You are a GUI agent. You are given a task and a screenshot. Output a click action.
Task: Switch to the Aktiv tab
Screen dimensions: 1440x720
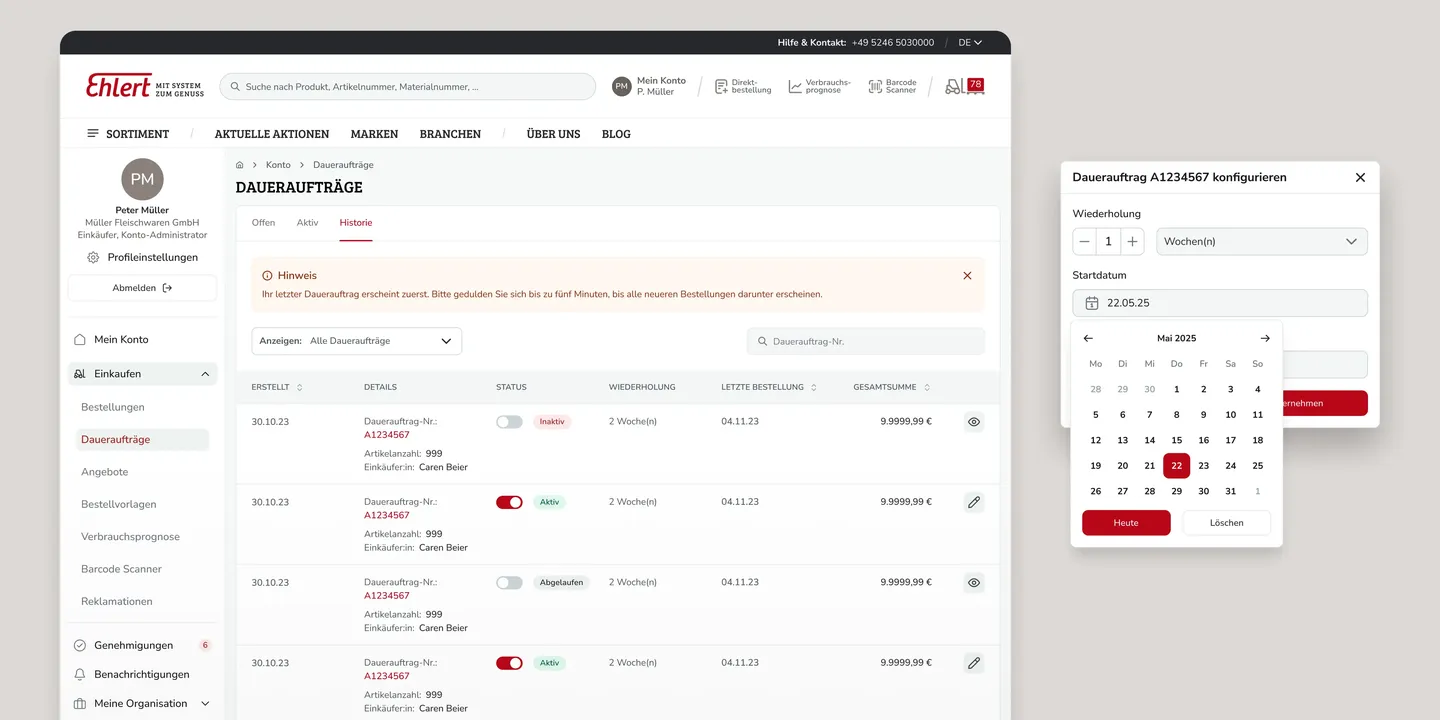click(x=307, y=222)
